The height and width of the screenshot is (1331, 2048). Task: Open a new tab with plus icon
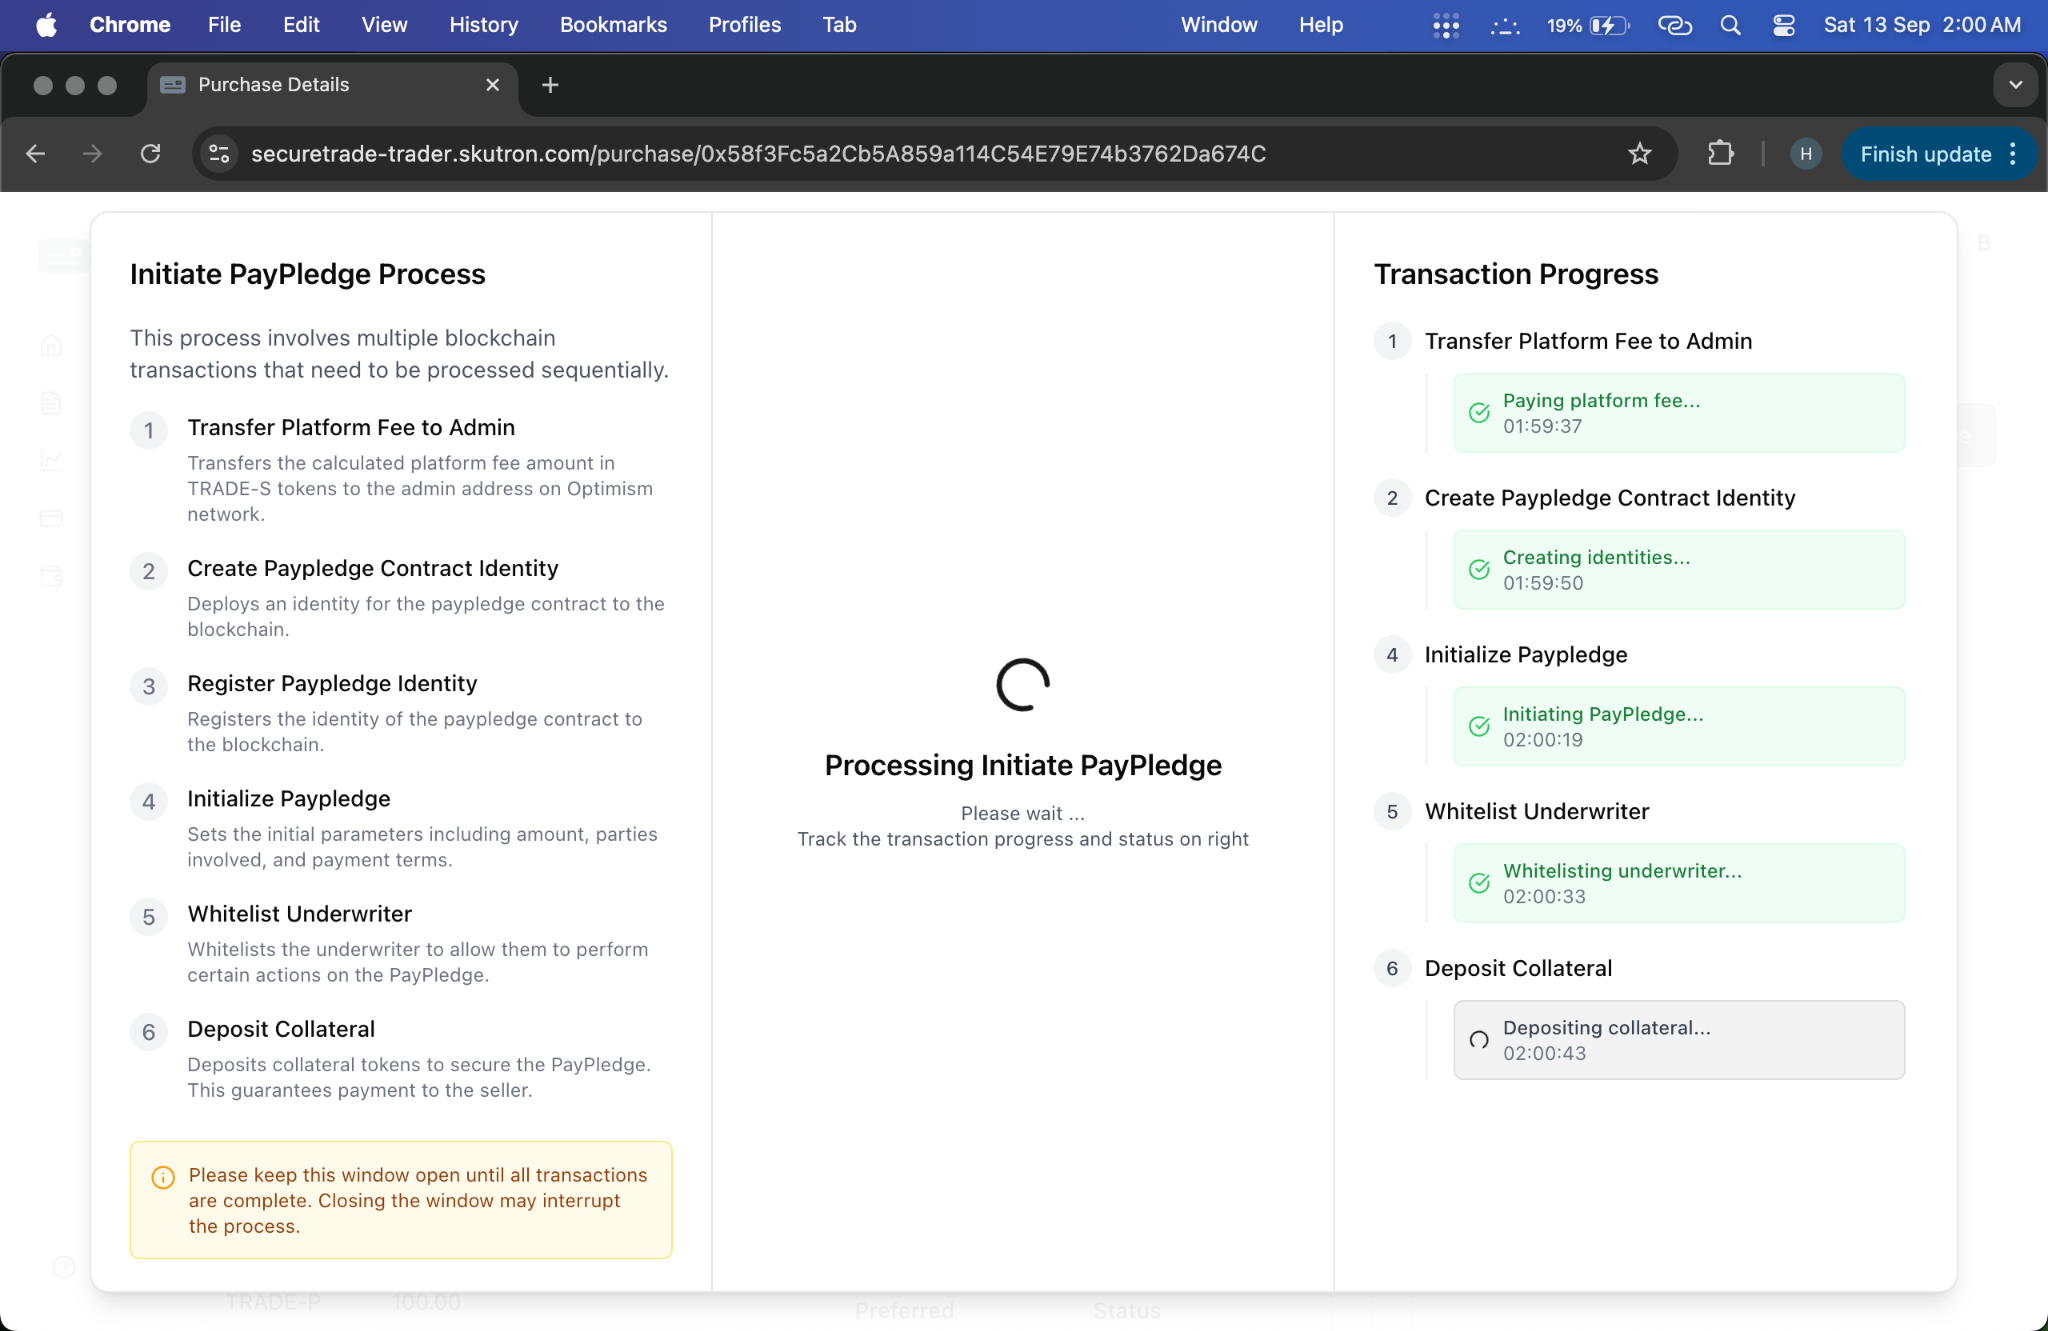point(550,85)
